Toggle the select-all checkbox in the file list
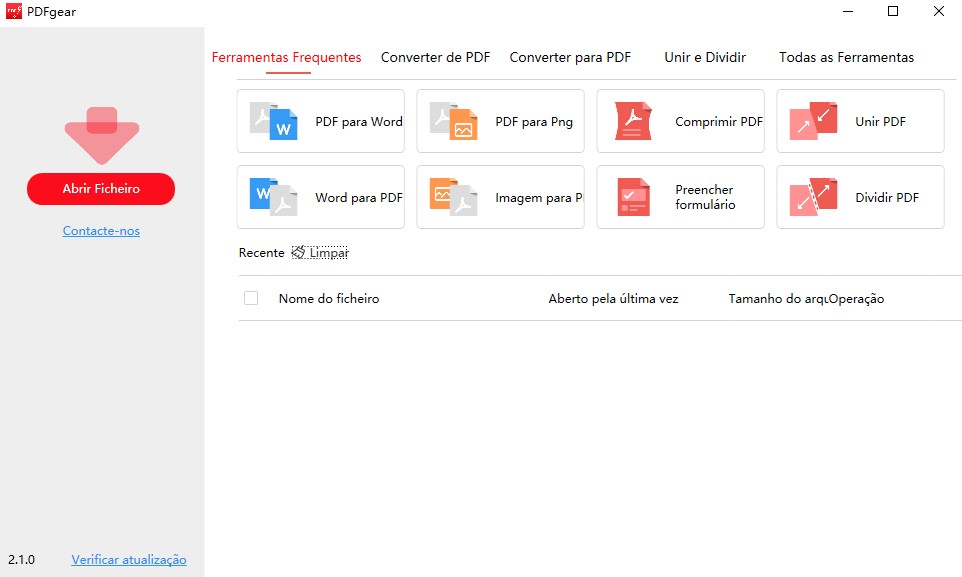Image resolution: width=962 pixels, height=577 pixels. coord(252,298)
